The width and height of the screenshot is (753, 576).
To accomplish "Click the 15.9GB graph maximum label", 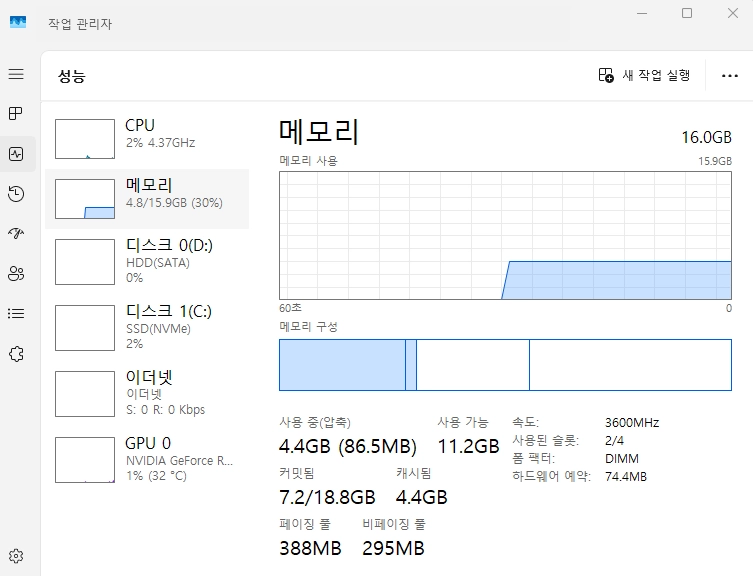I will 715,161.
